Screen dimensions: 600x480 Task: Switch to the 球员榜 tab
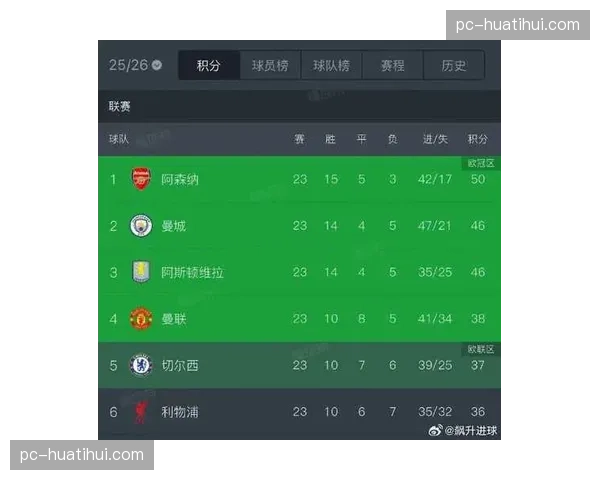pyautogui.click(x=269, y=66)
